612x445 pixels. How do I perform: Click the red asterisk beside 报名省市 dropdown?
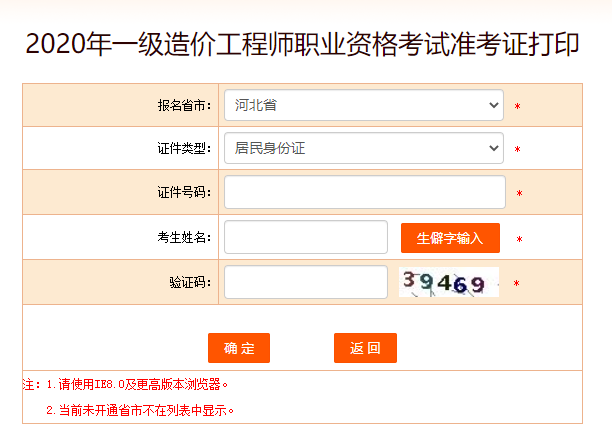click(518, 106)
